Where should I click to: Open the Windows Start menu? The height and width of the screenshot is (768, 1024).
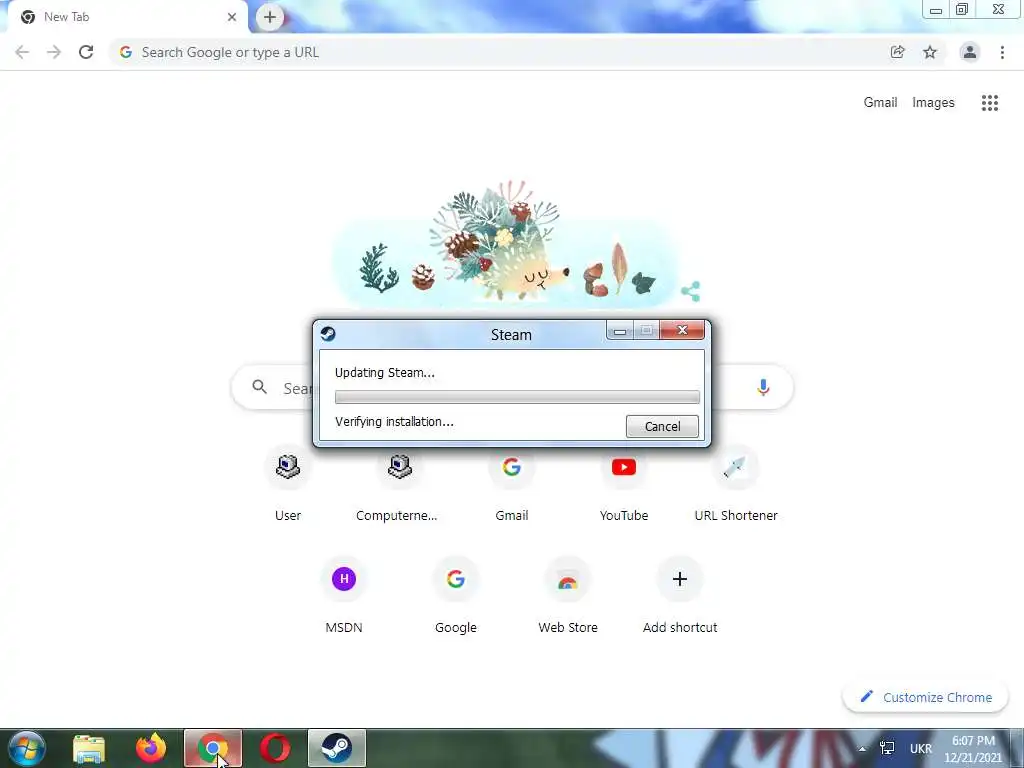tap(27, 748)
